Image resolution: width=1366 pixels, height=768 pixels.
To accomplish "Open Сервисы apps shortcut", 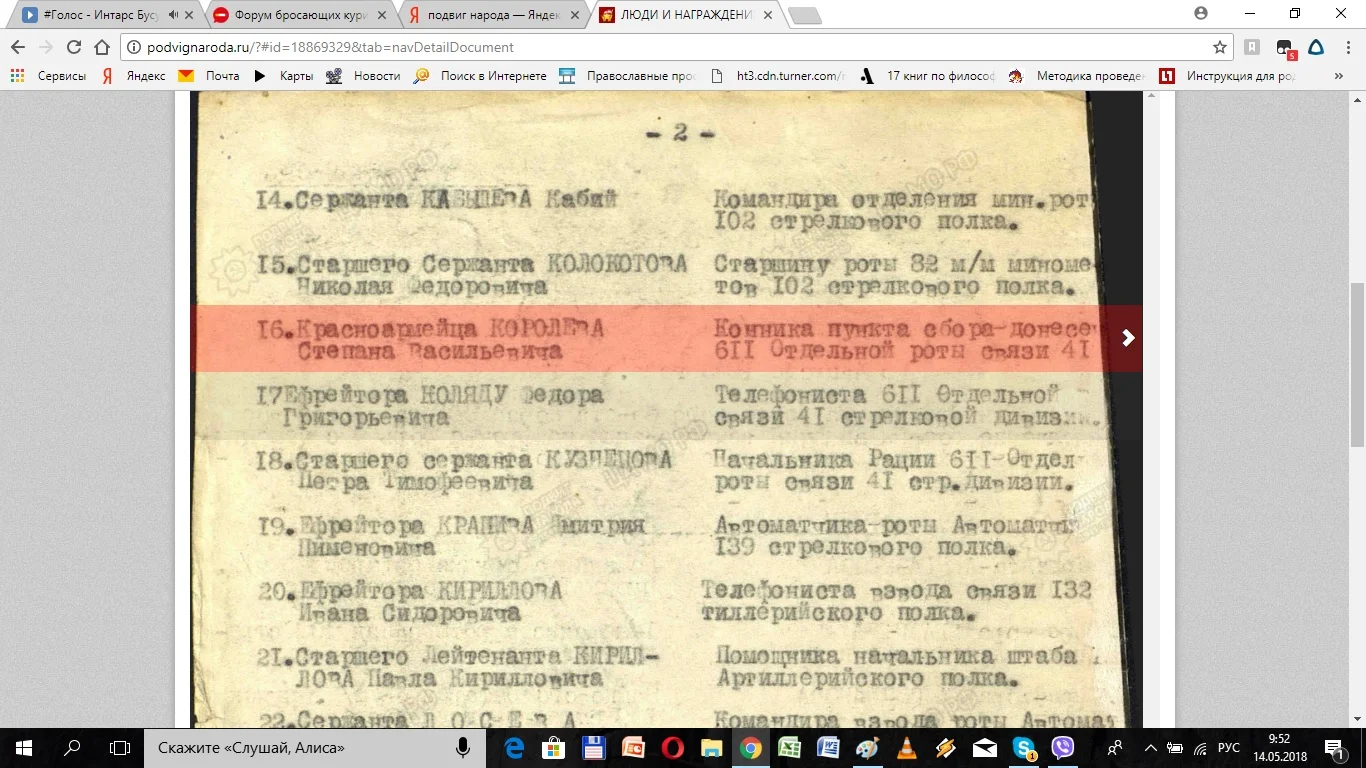I will click(x=48, y=76).
